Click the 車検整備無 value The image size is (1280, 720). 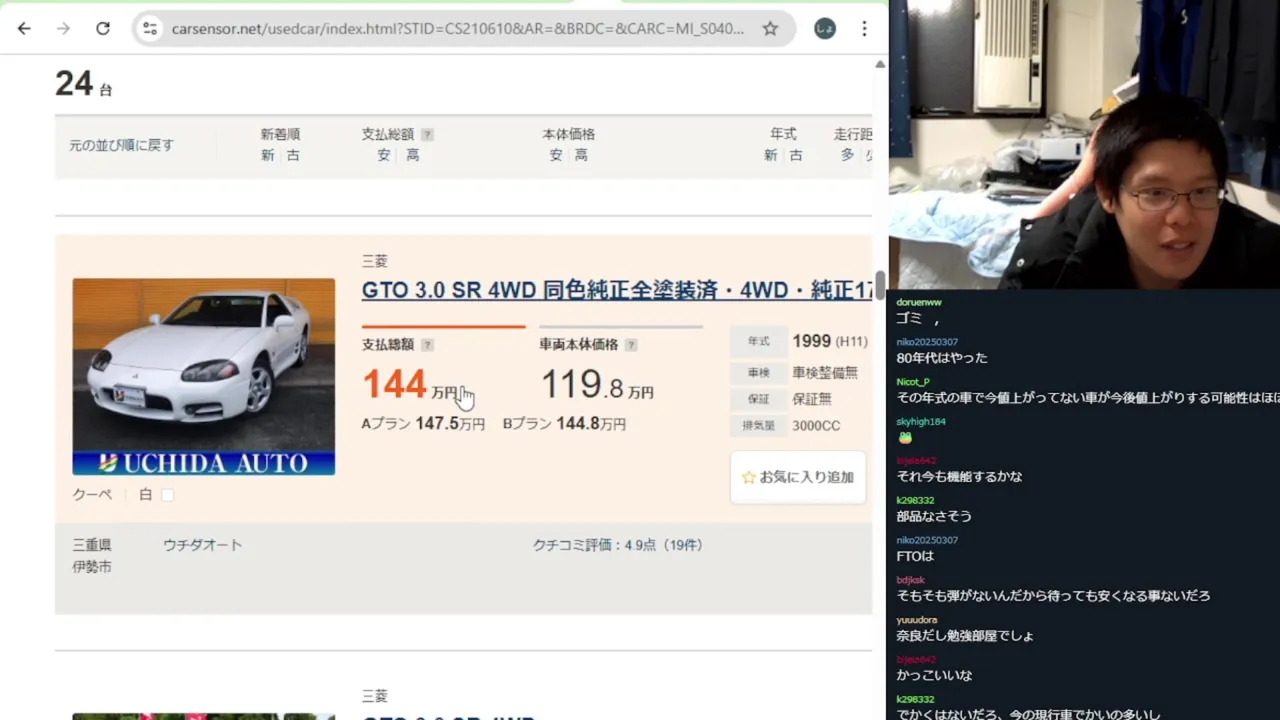pos(825,372)
